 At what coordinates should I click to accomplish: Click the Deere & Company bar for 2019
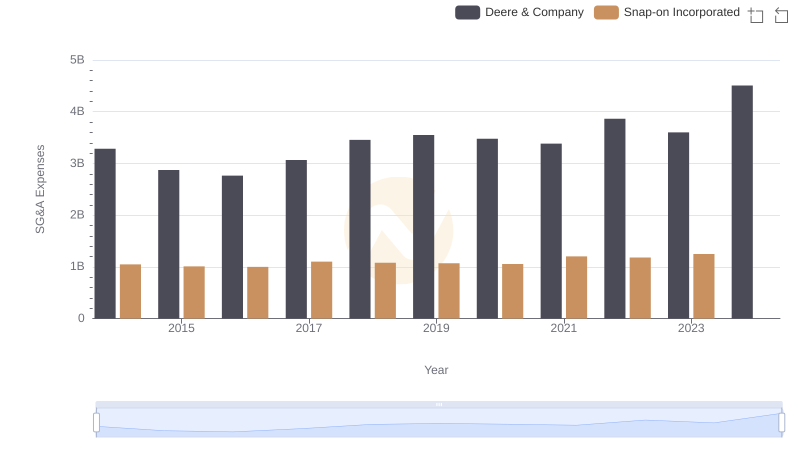423,227
